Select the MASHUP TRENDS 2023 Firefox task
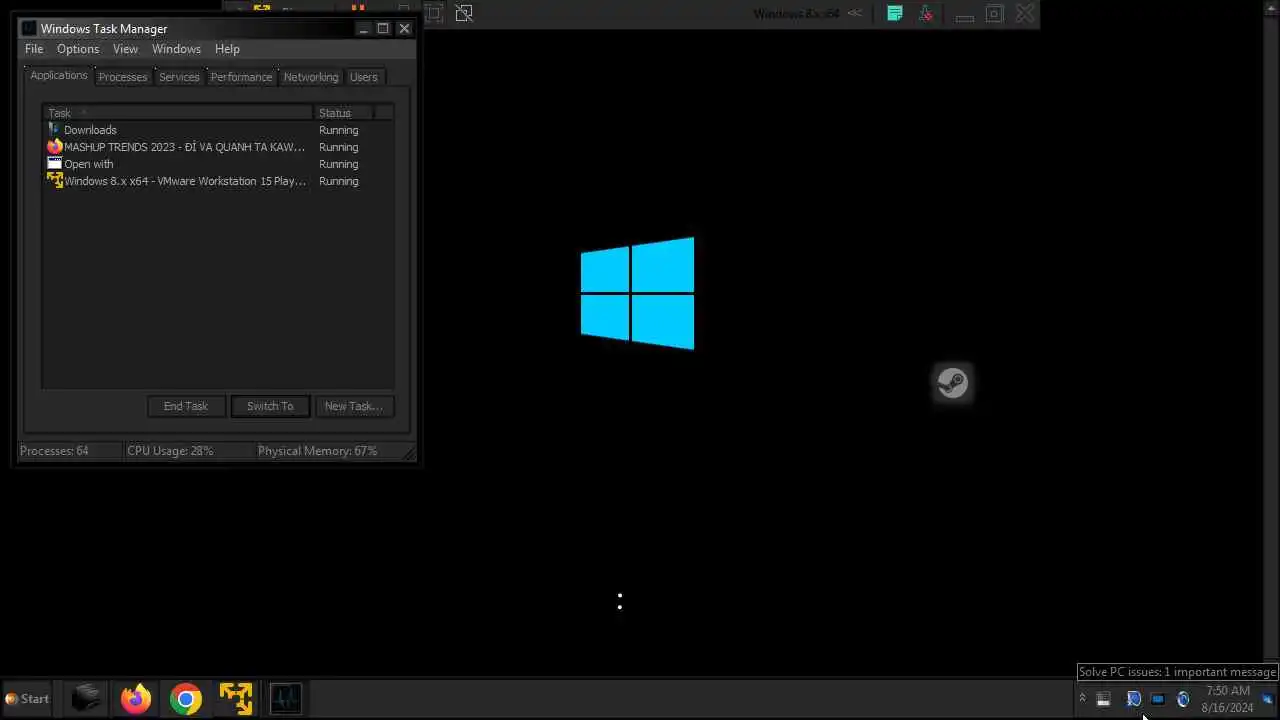 click(x=218, y=147)
